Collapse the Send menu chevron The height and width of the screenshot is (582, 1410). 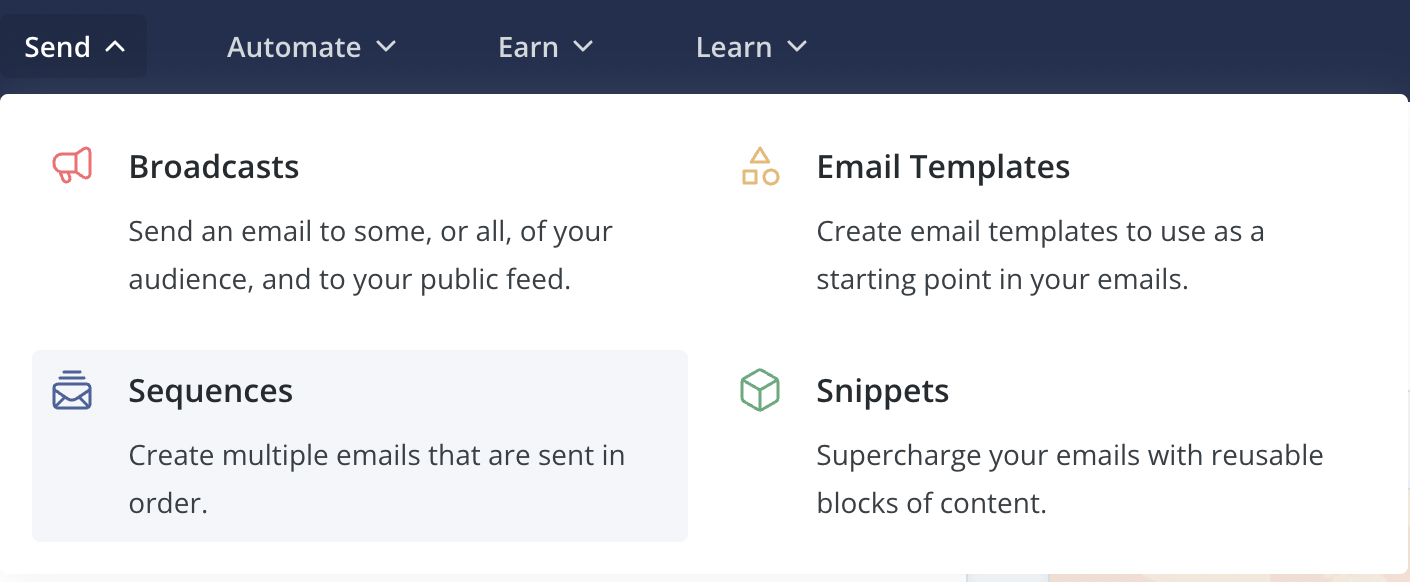click(x=116, y=46)
